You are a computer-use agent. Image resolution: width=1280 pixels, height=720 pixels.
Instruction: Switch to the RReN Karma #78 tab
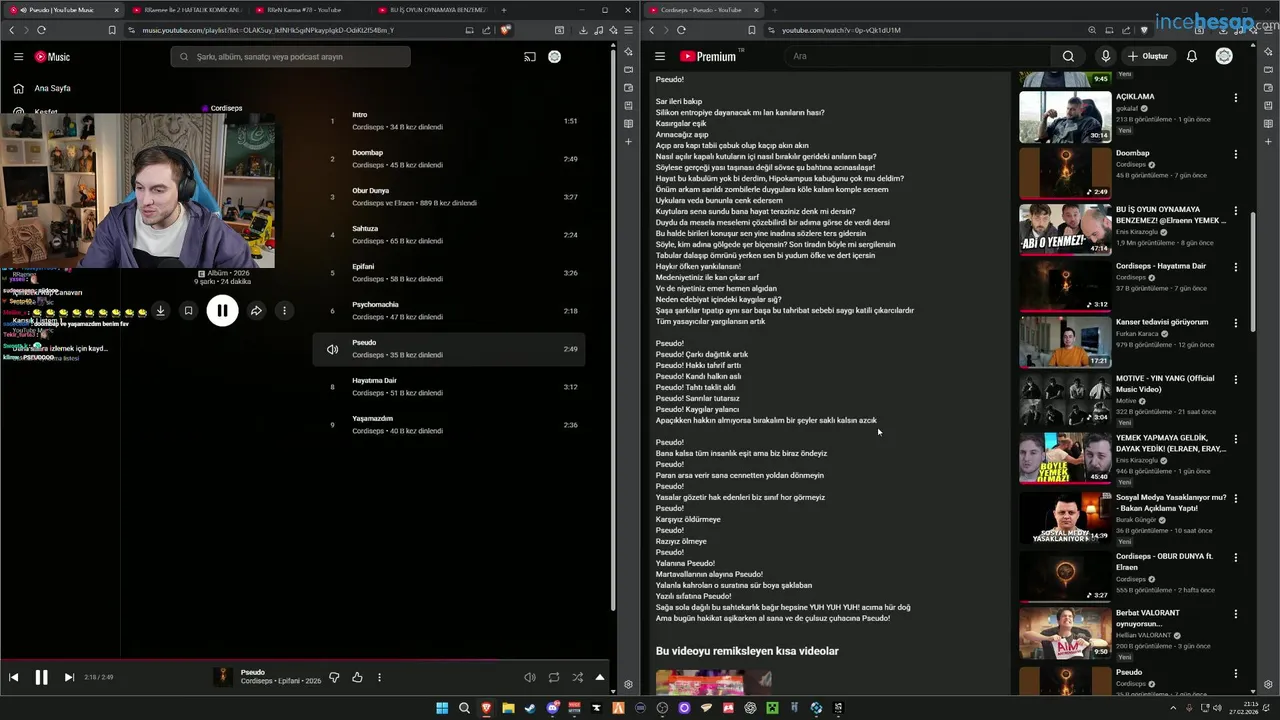310,10
